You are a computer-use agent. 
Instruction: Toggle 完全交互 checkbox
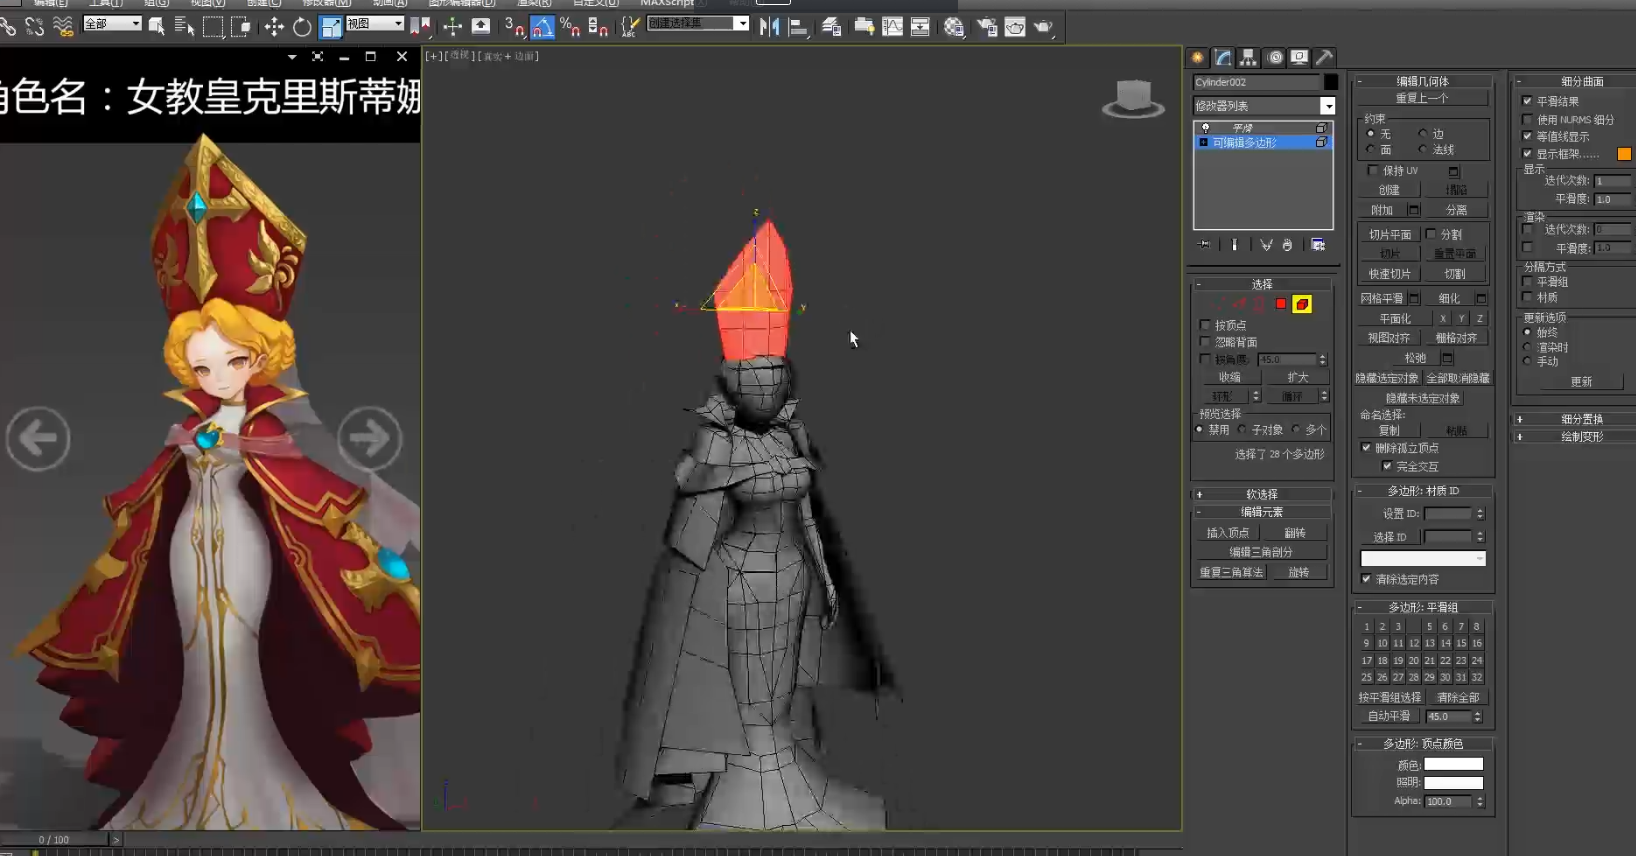pos(1387,466)
